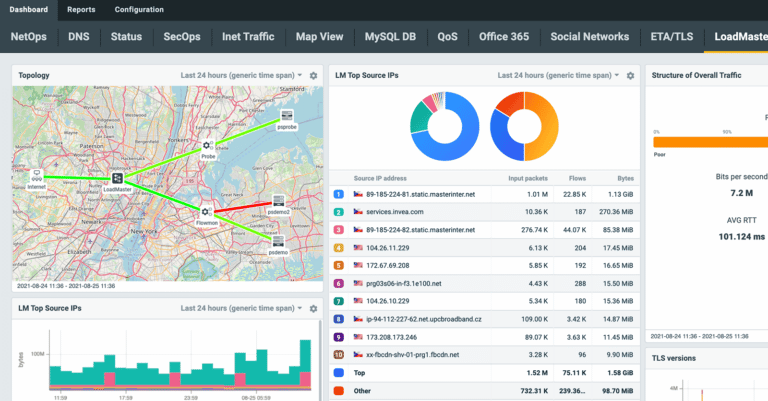Click rank 8 dark blue badge

tap(338, 319)
